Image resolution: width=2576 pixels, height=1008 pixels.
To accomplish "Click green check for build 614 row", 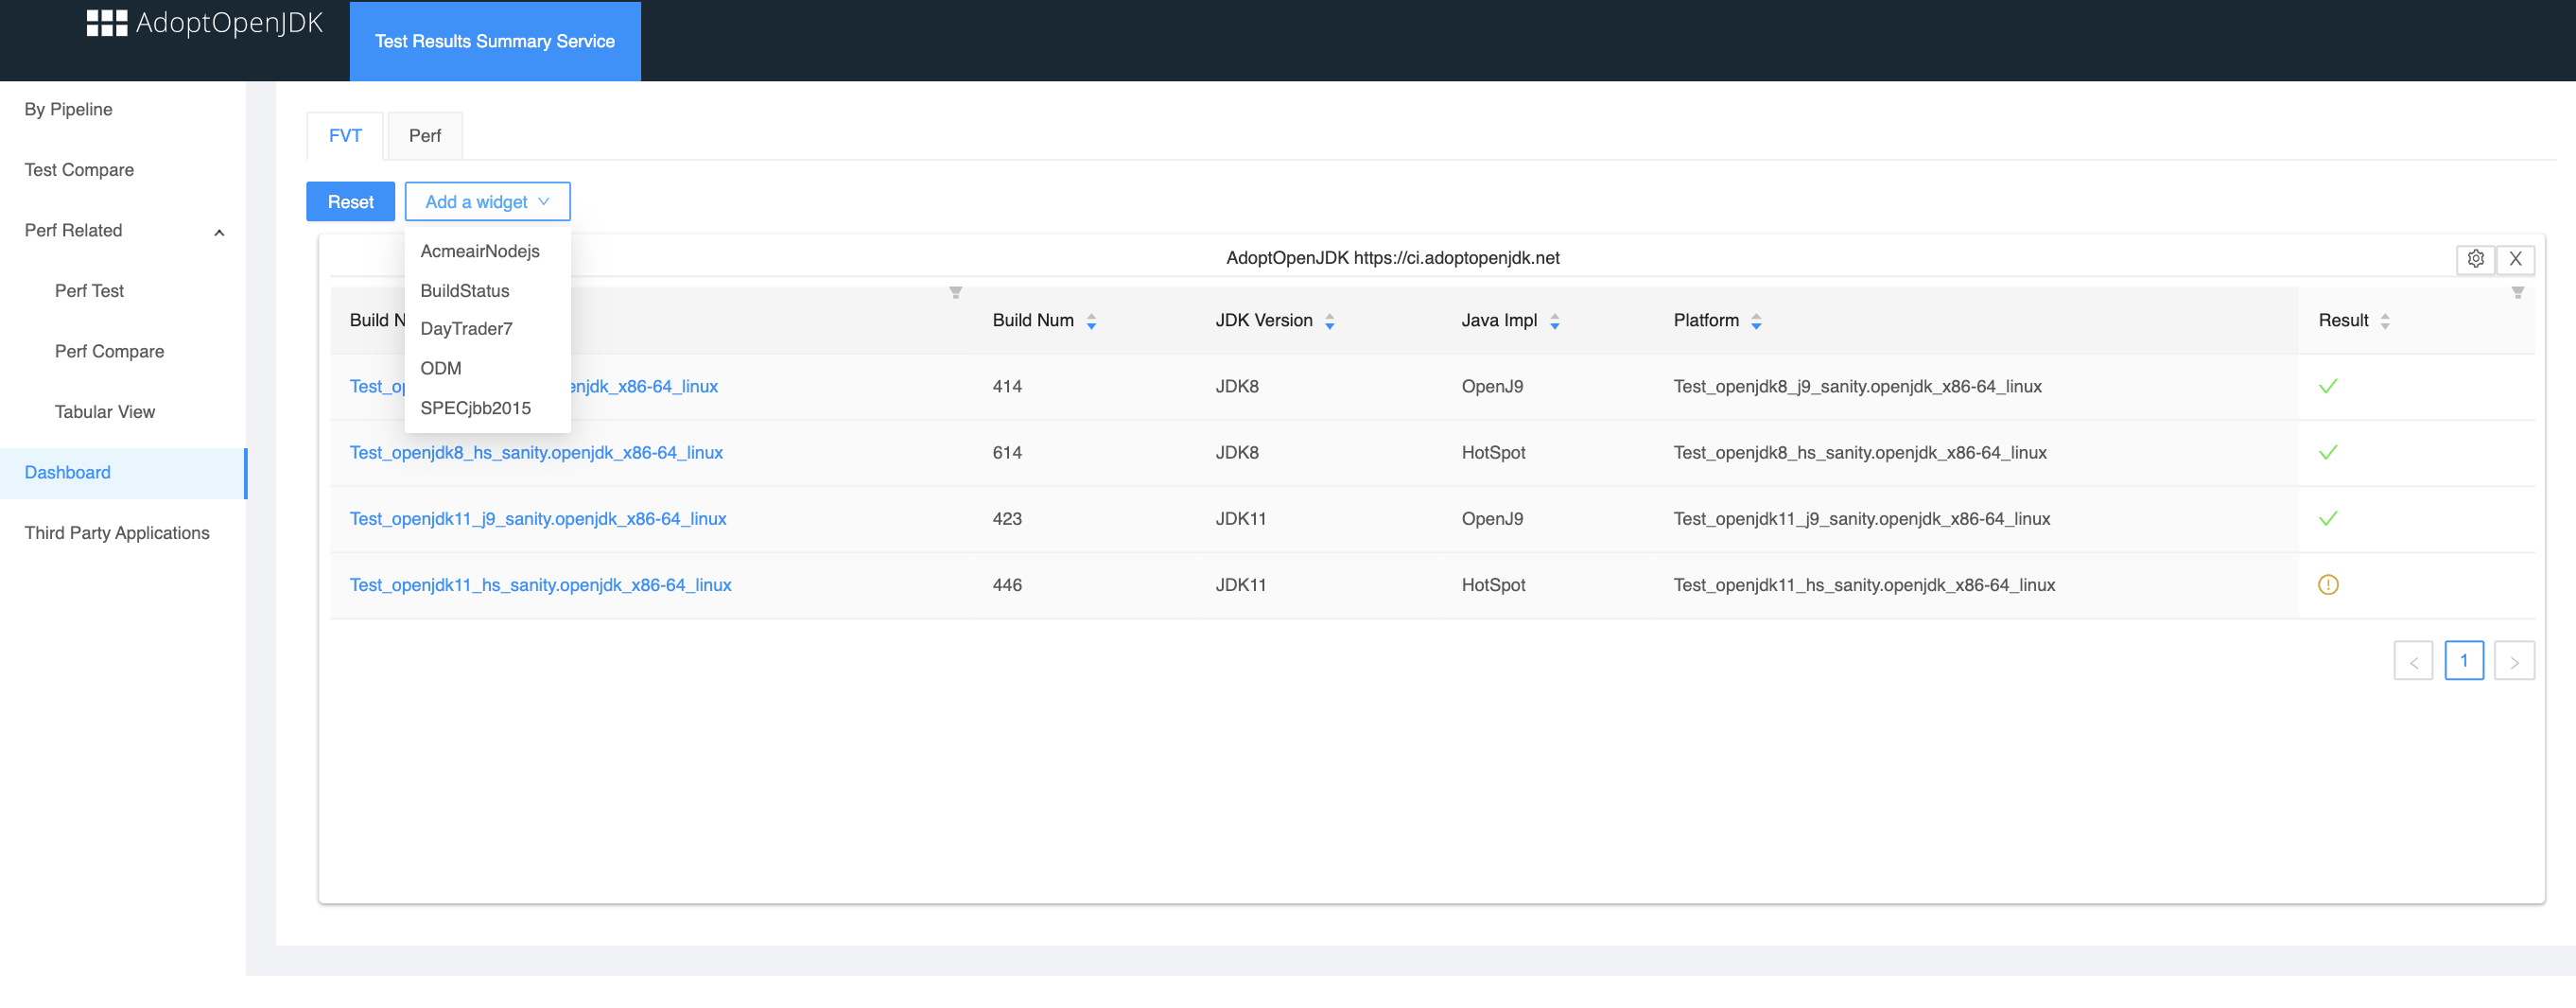I will click(2328, 453).
